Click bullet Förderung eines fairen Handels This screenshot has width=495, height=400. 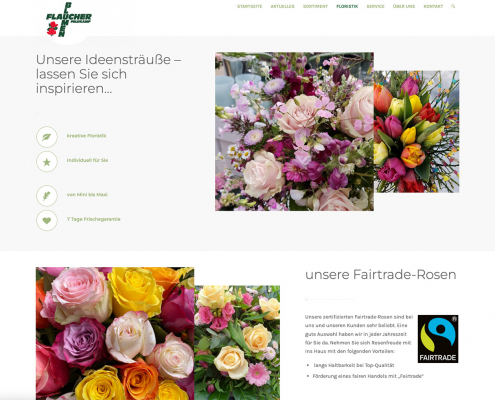[x=368, y=376]
